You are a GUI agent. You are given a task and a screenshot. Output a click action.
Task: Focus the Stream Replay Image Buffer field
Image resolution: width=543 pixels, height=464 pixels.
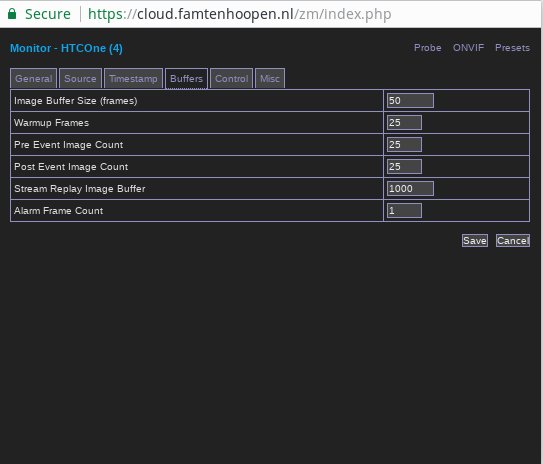[410, 188]
